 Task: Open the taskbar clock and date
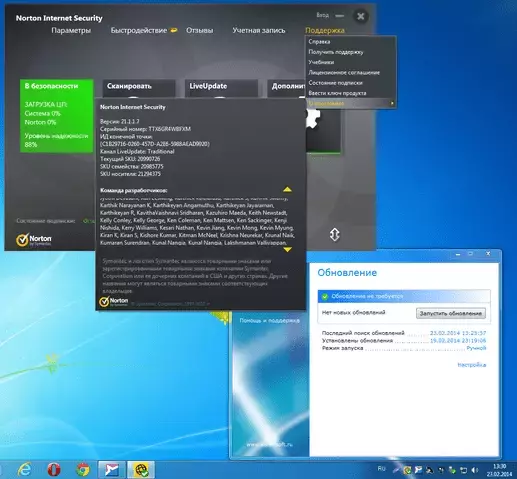coord(499,470)
